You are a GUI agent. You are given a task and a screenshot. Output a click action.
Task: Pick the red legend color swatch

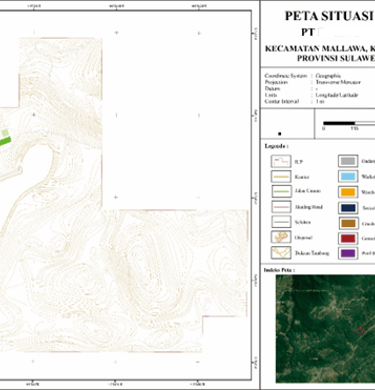348,238
